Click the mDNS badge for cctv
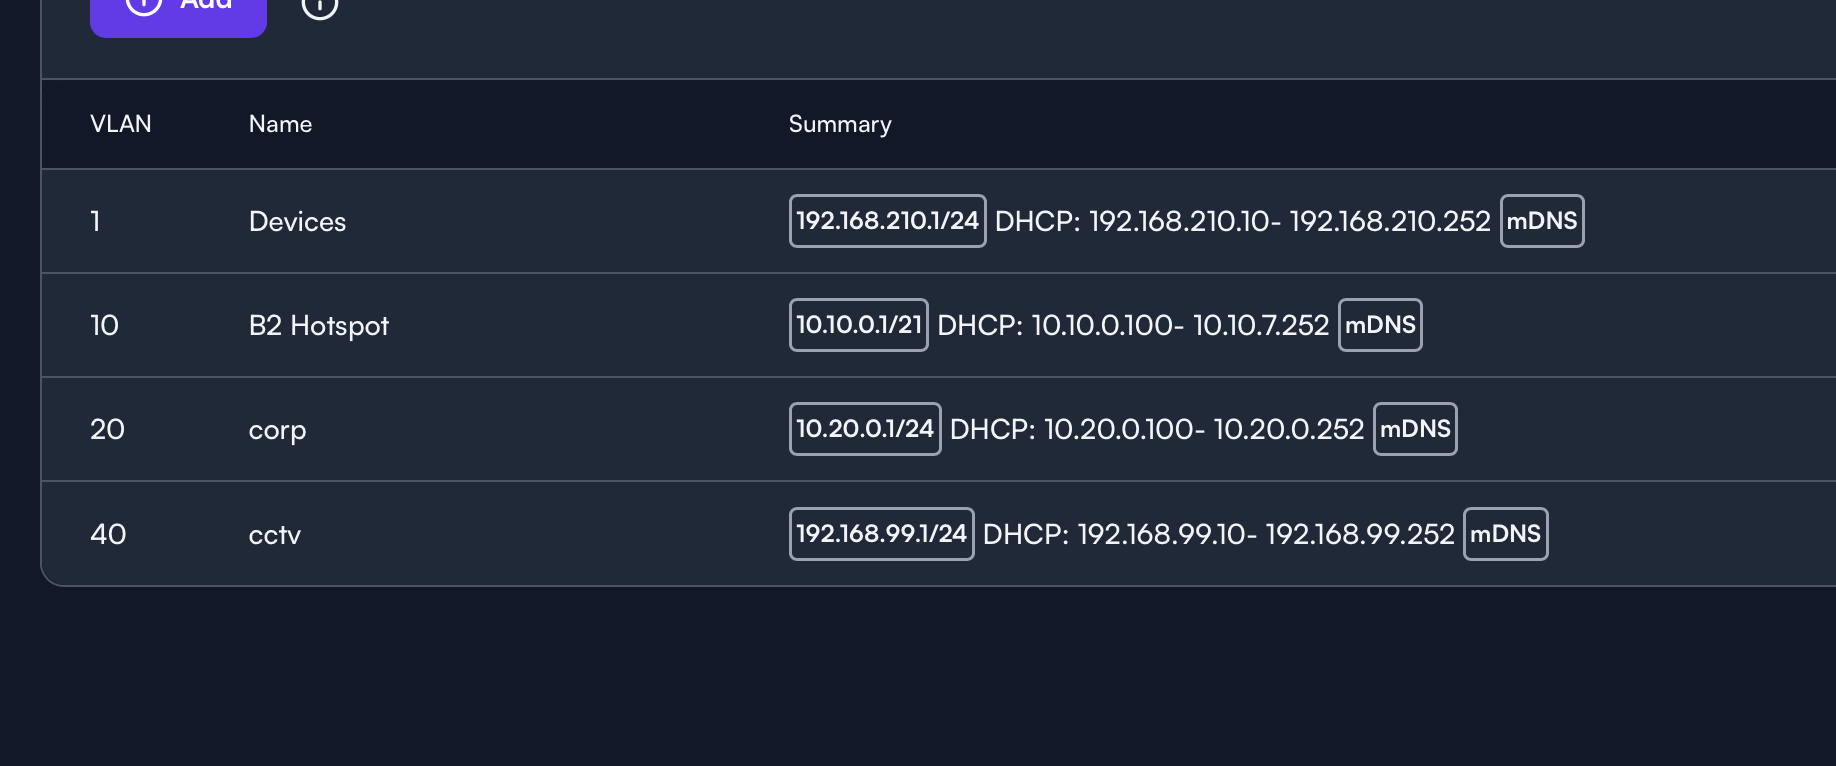1836x766 pixels. coord(1505,534)
